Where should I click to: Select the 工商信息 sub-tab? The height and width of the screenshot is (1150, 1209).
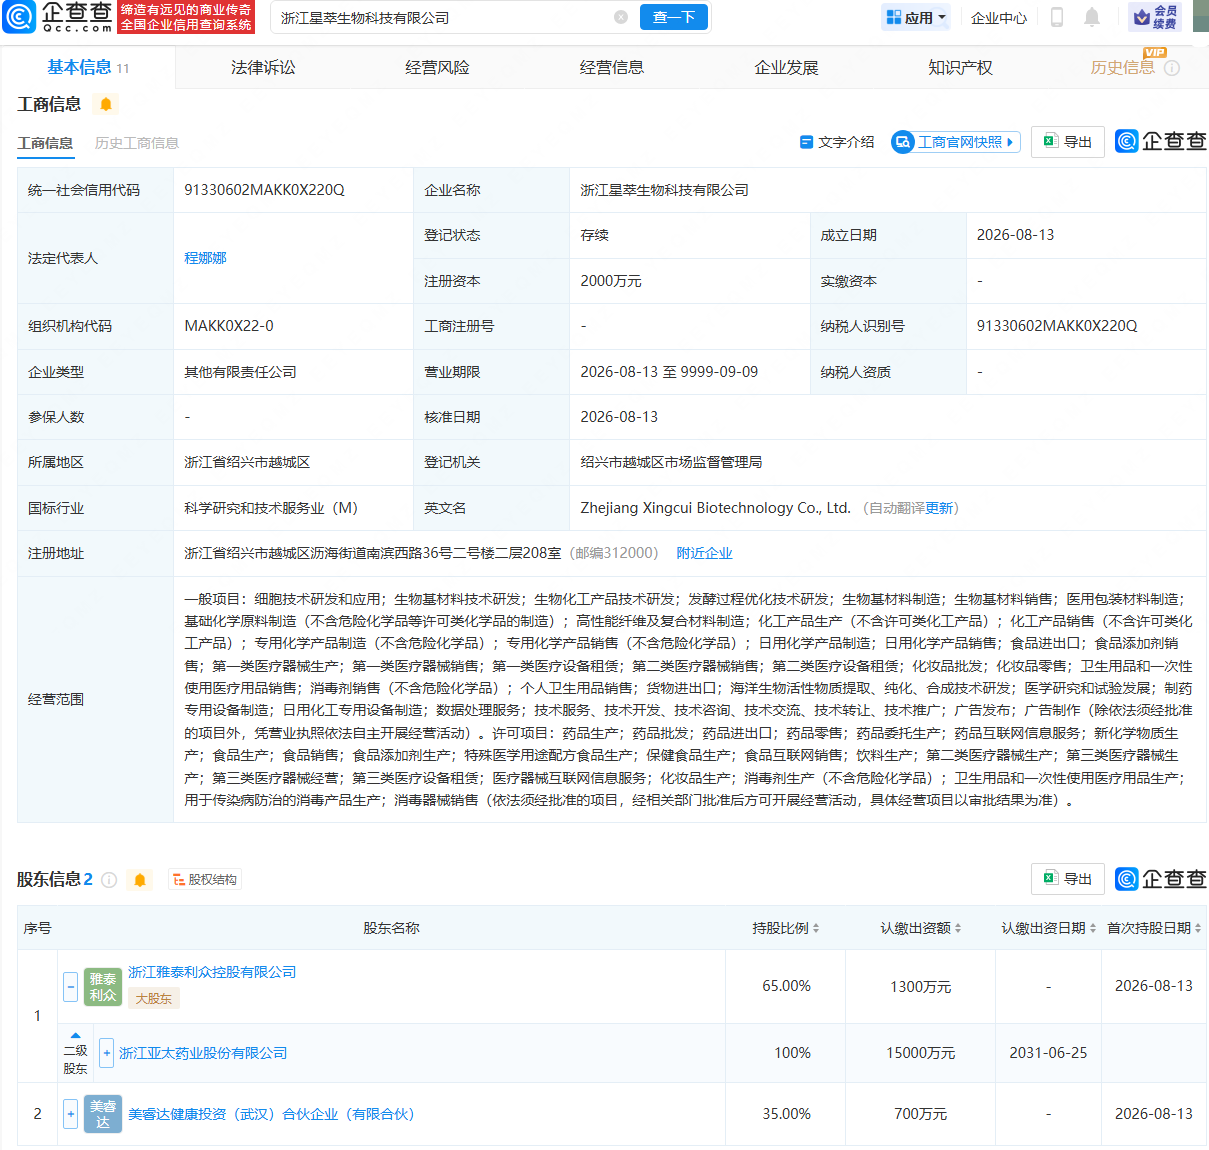pyautogui.click(x=45, y=143)
